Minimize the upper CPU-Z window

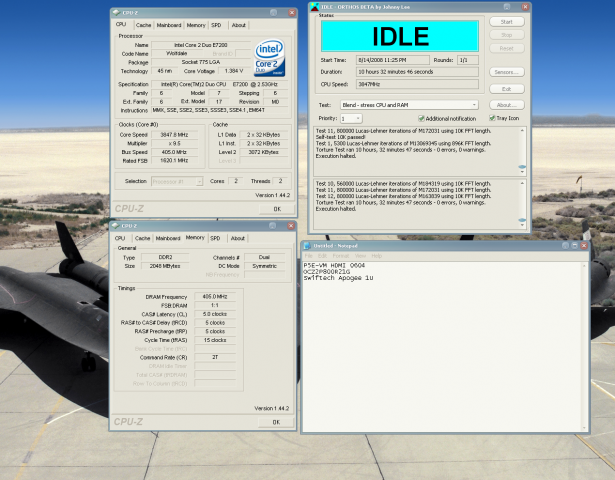tap(273, 13)
